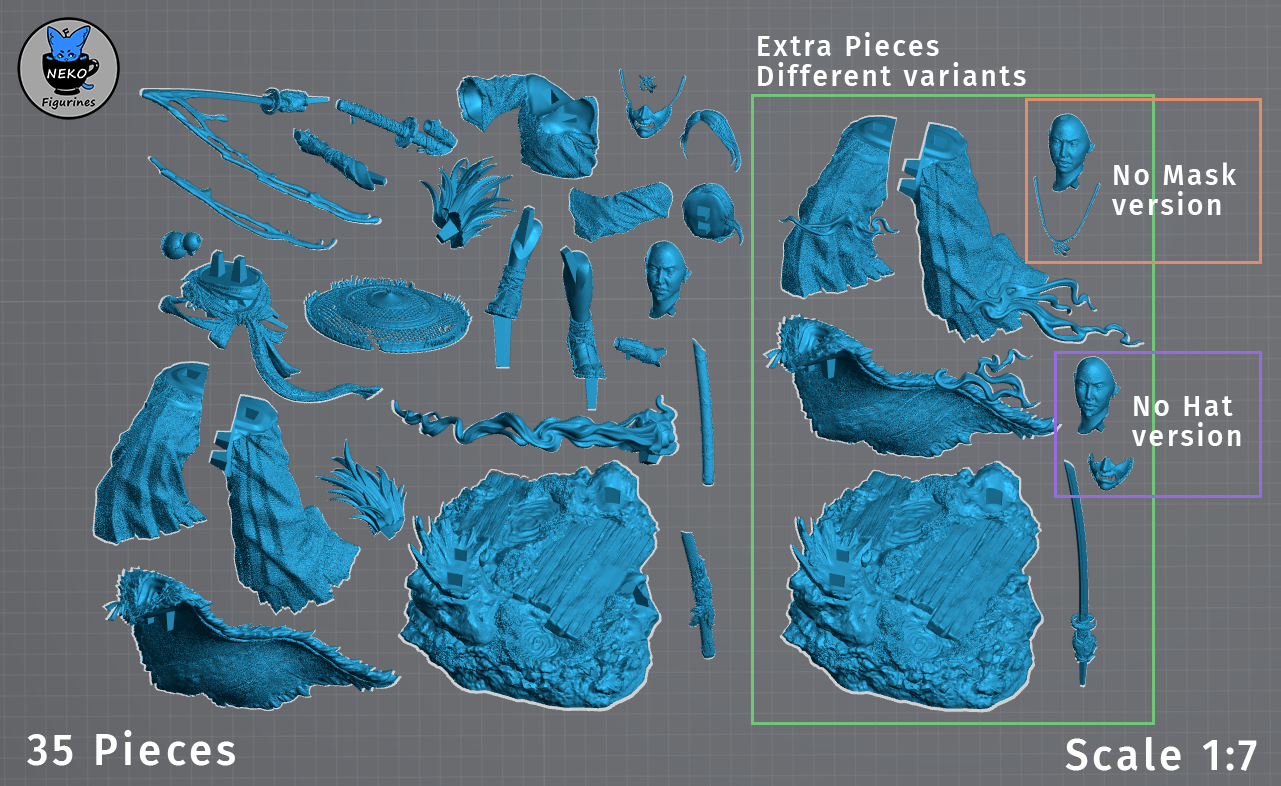The height and width of the screenshot is (786, 1281).
Task: Click the 'No Mask version' label
Action: [1174, 190]
